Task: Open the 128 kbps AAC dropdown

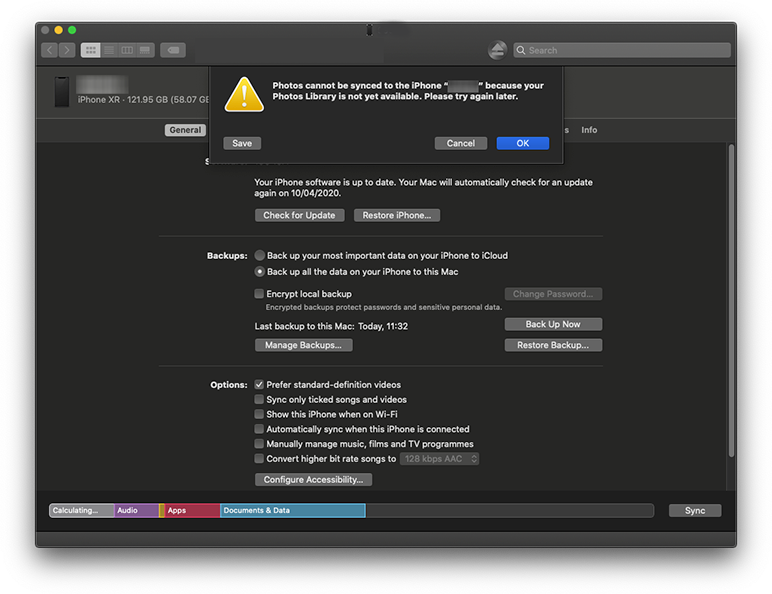Action: coord(439,459)
